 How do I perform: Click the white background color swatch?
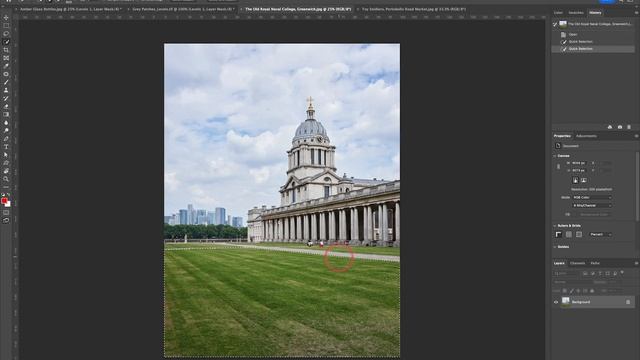point(8,204)
